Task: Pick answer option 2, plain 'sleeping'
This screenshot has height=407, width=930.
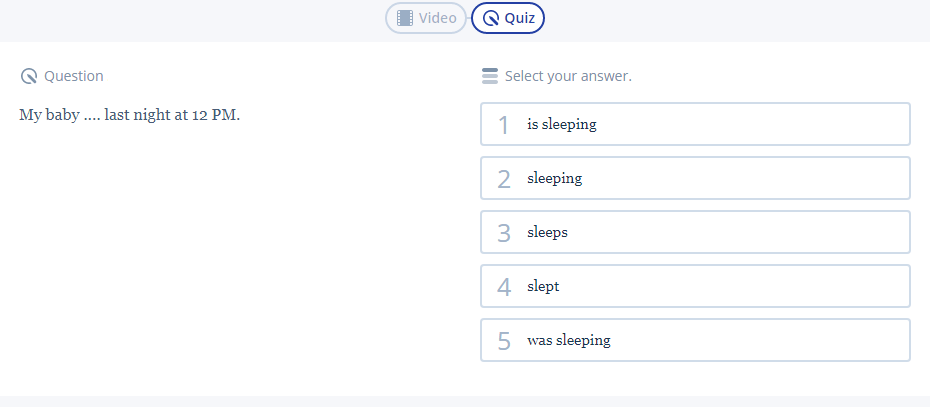Action: click(x=695, y=178)
